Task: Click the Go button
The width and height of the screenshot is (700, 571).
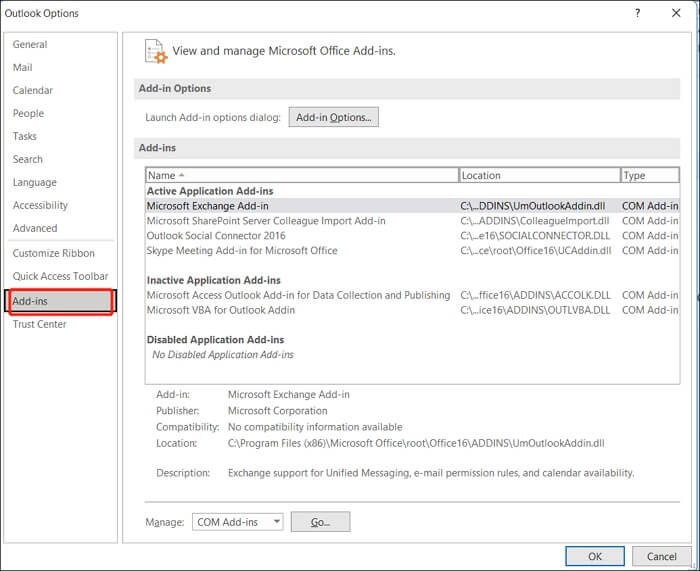Action: click(320, 522)
